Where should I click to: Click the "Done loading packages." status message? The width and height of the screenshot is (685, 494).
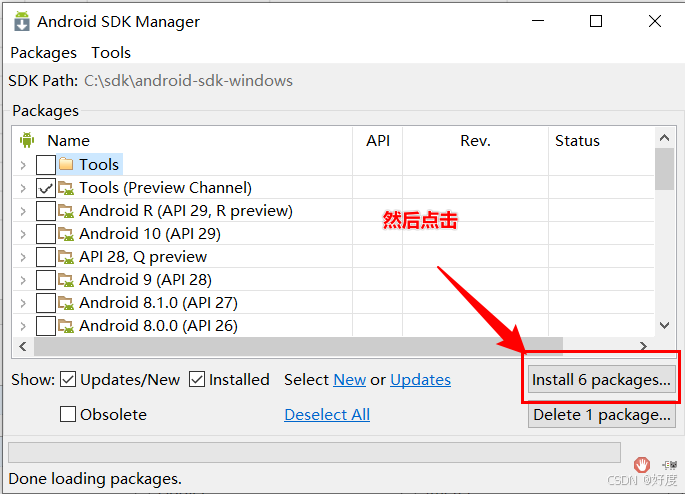[95, 479]
